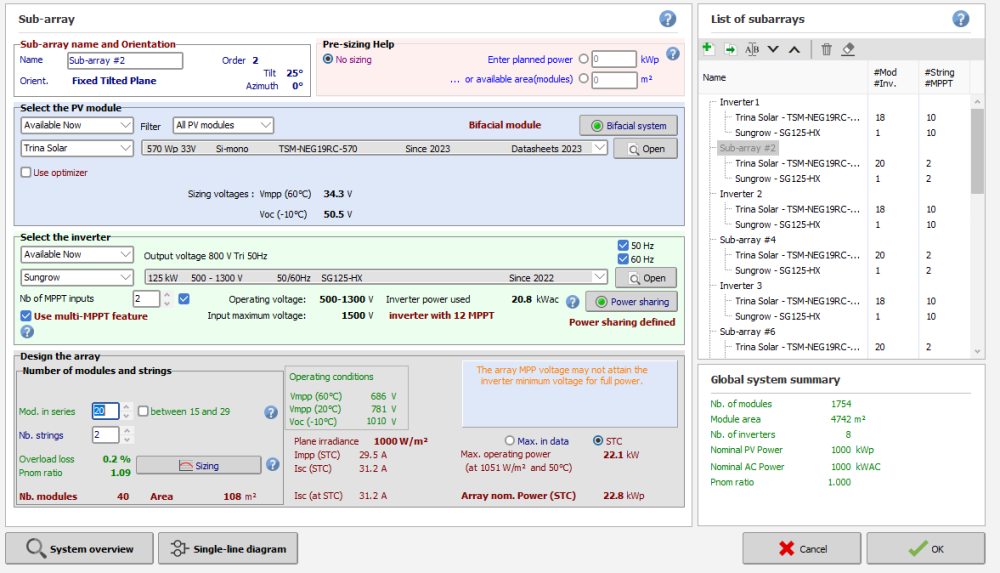The width and height of the screenshot is (1000, 573).
Task: Delete the subarray using trash icon
Action: tap(826, 48)
